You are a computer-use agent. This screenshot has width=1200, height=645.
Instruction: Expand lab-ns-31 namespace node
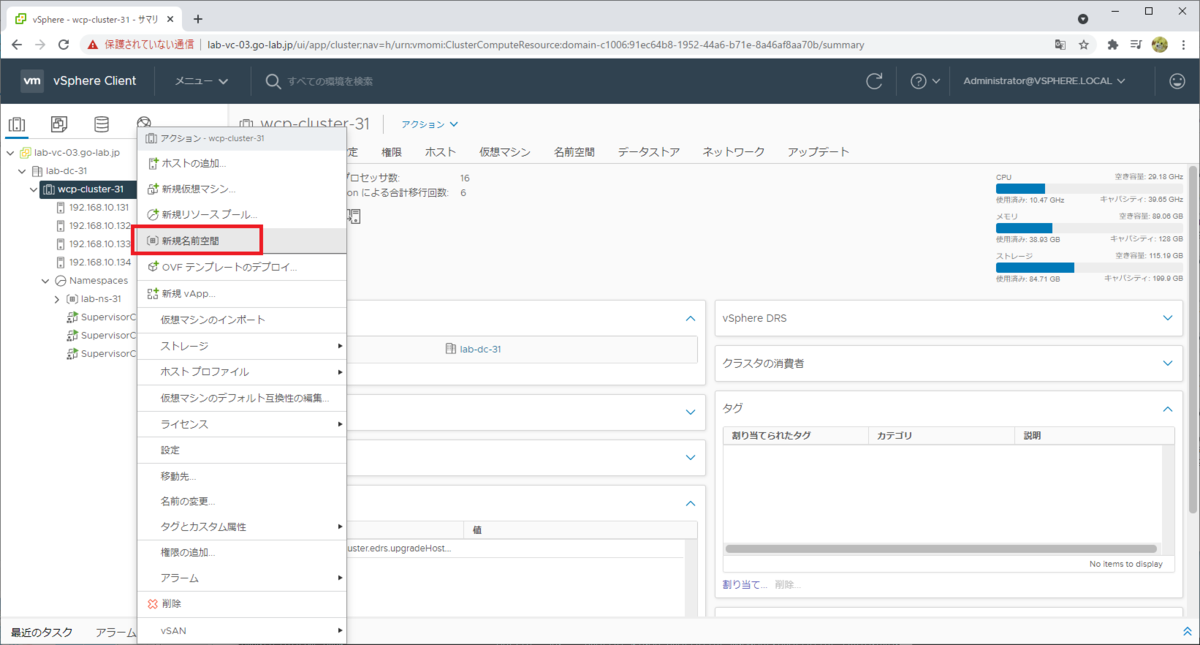point(57,299)
